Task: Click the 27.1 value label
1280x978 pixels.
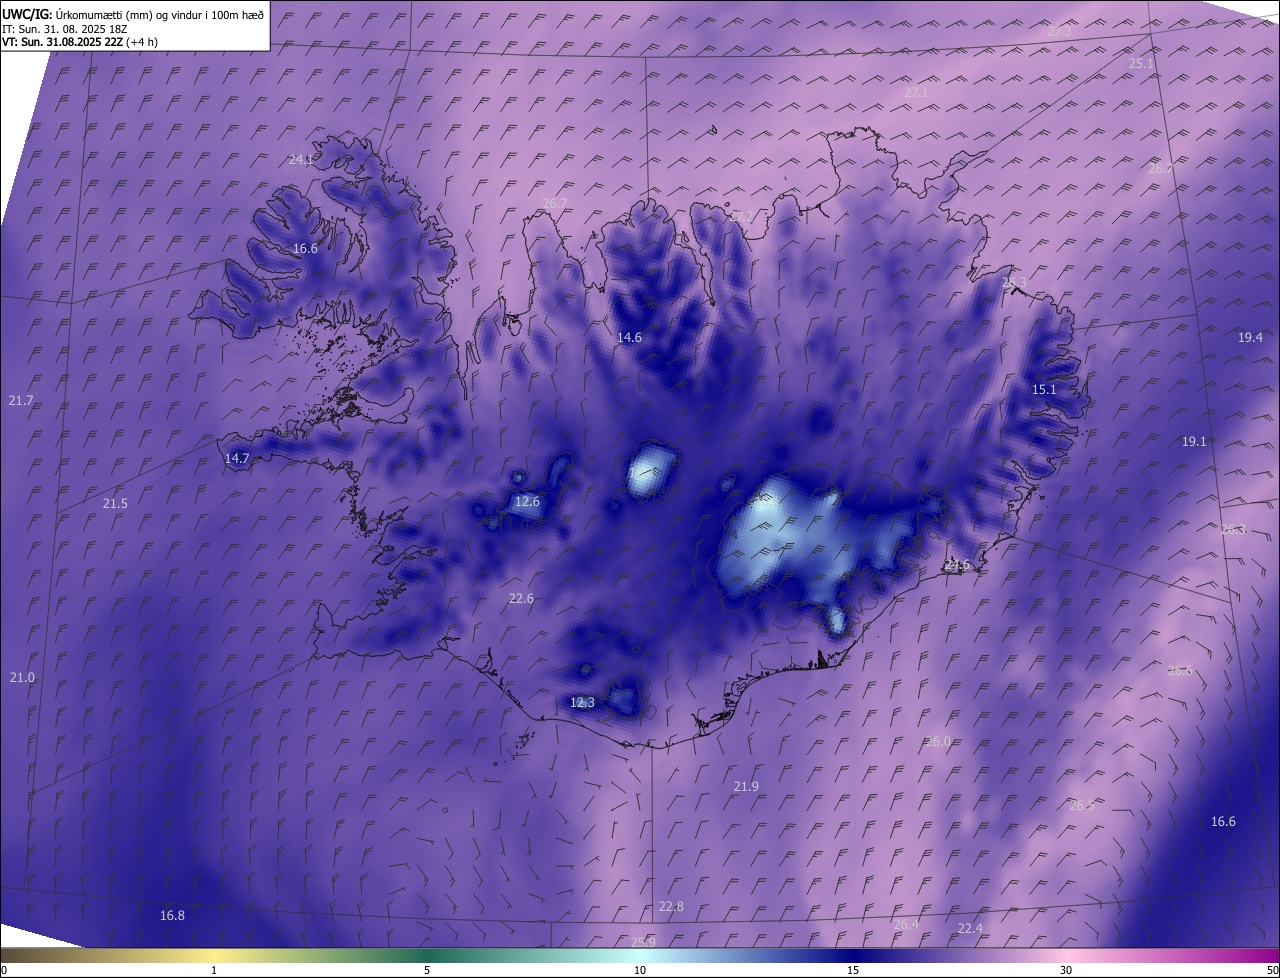Action: click(x=916, y=92)
